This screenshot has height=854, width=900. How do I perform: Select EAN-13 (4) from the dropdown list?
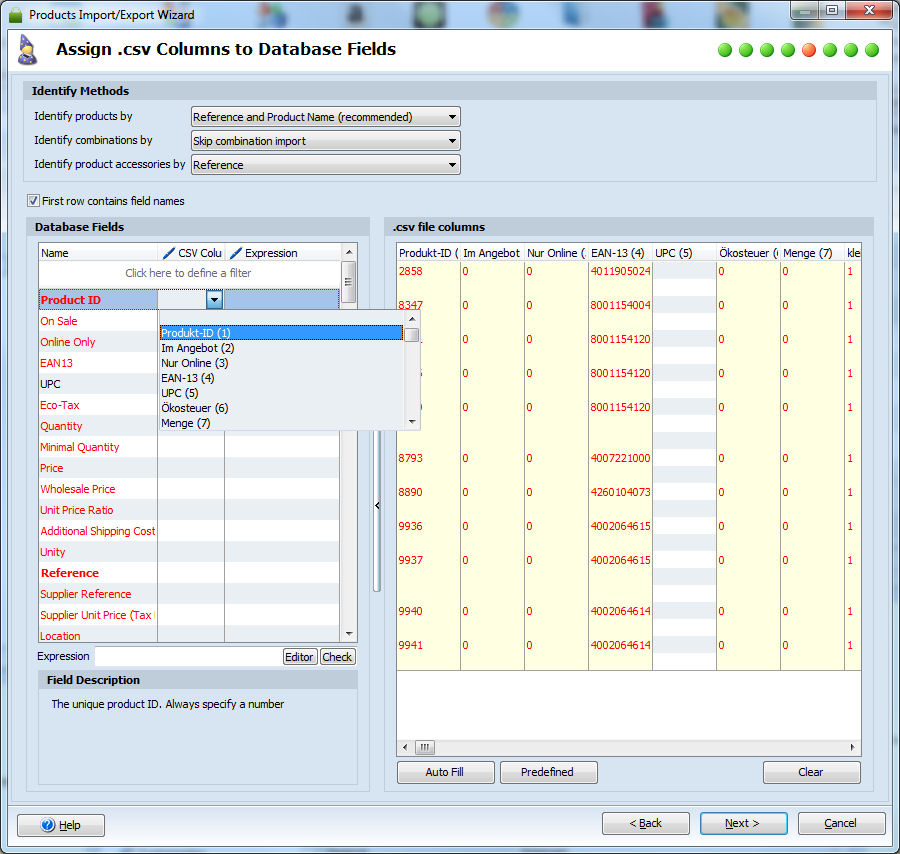(x=188, y=378)
